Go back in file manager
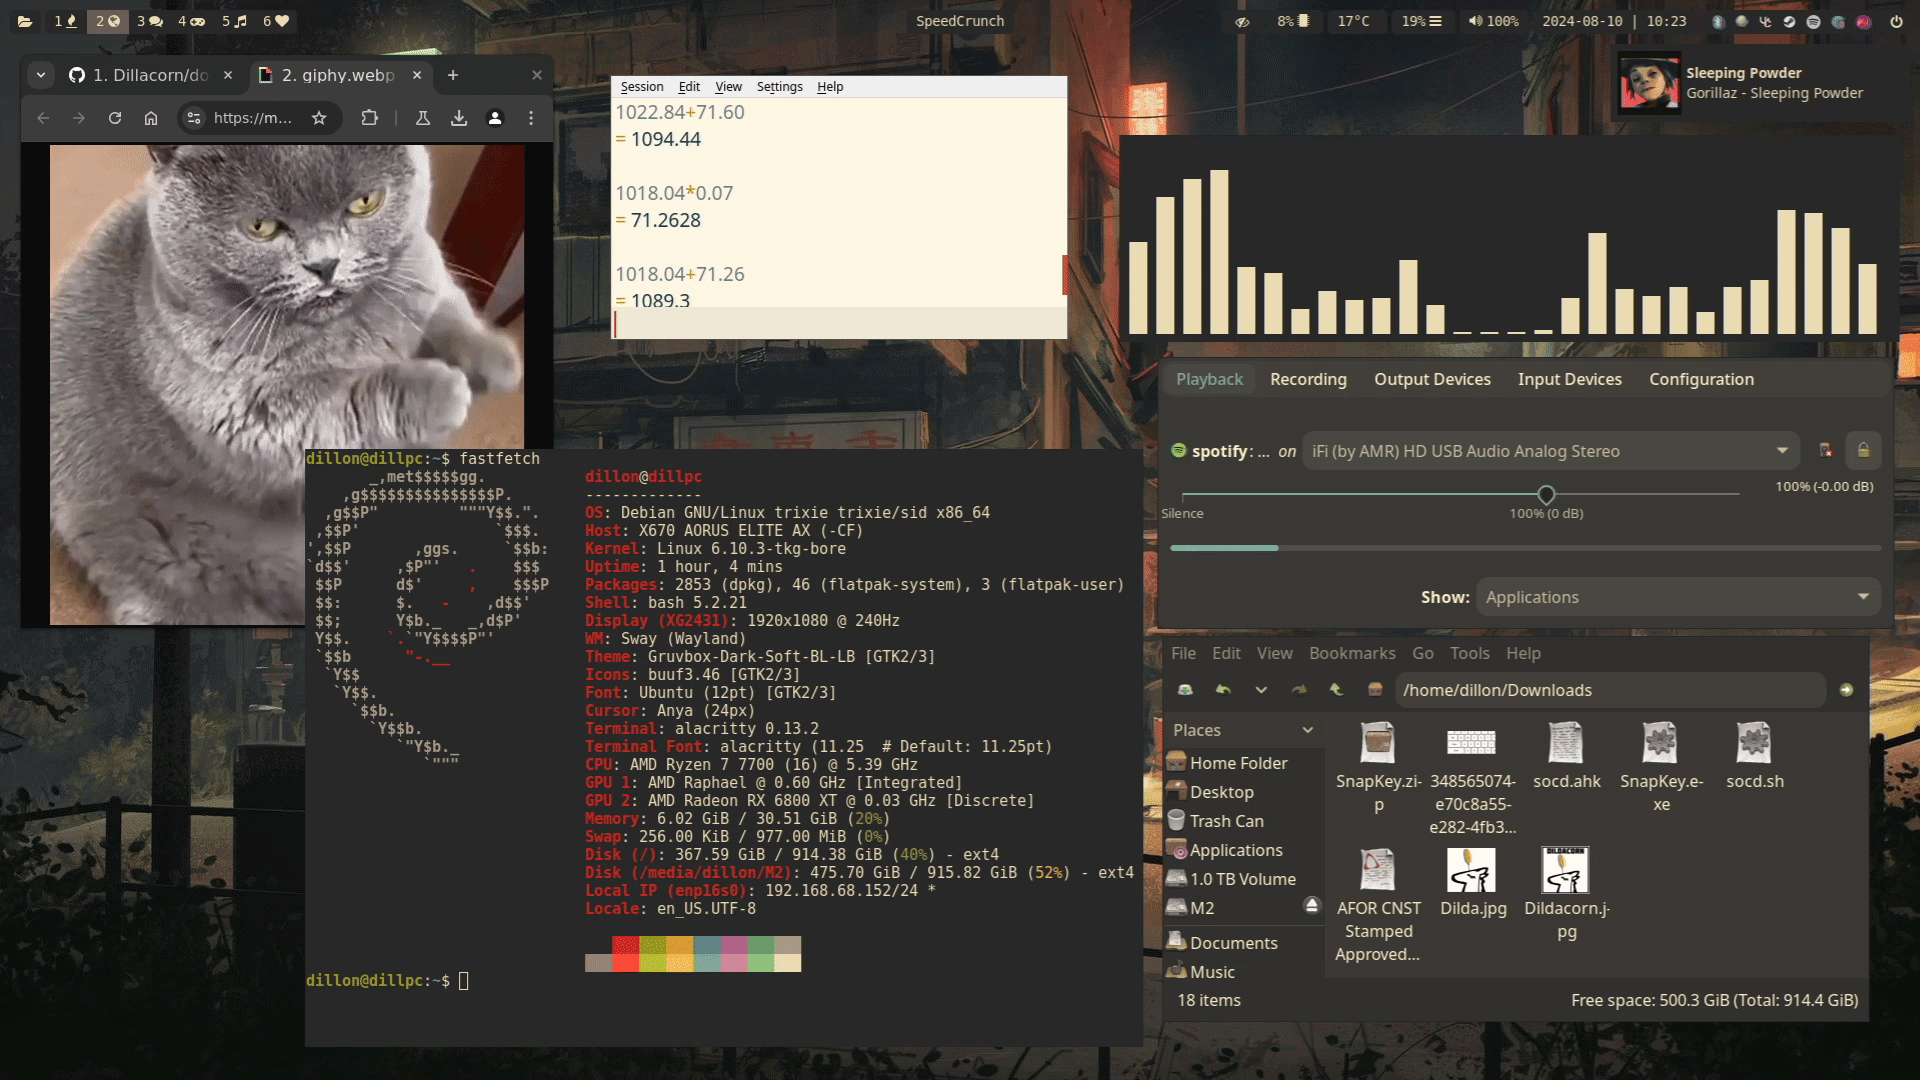 click(1223, 690)
